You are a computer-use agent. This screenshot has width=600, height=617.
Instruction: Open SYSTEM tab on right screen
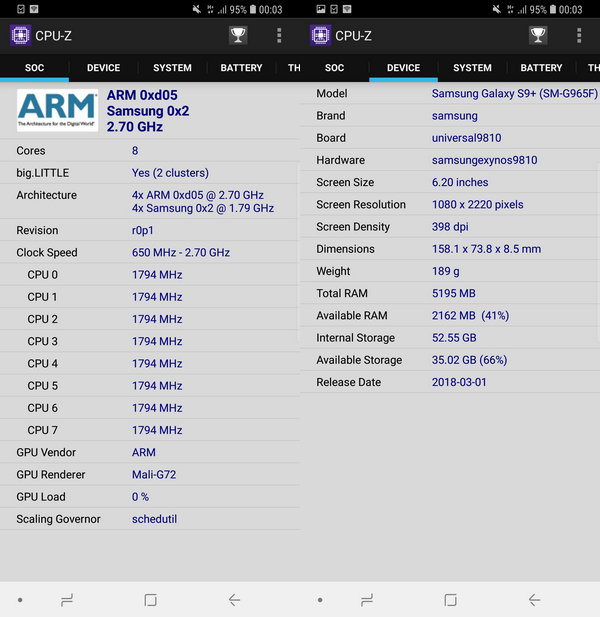[472, 68]
